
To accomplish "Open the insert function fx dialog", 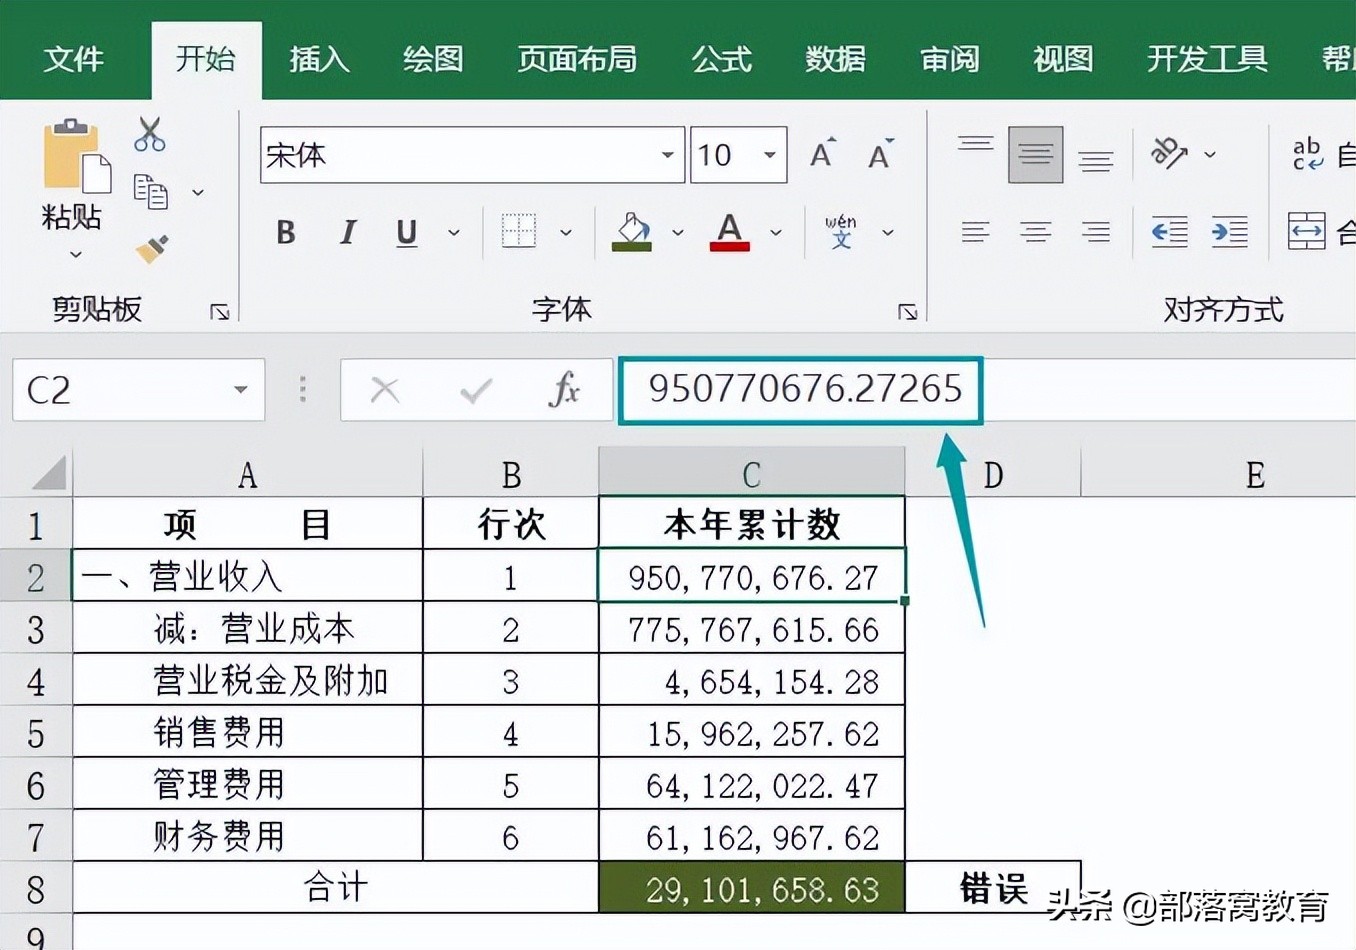I will pyautogui.click(x=565, y=389).
